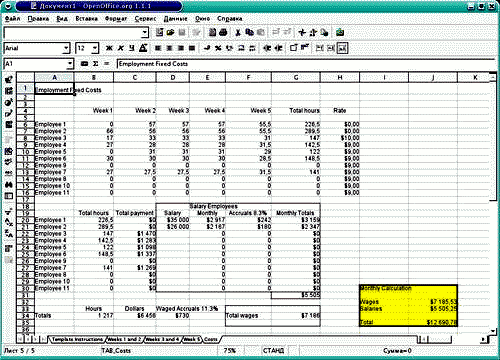Viewport: 500px width, 360px height.
Task: Open the Сервис menu
Action: point(145,19)
